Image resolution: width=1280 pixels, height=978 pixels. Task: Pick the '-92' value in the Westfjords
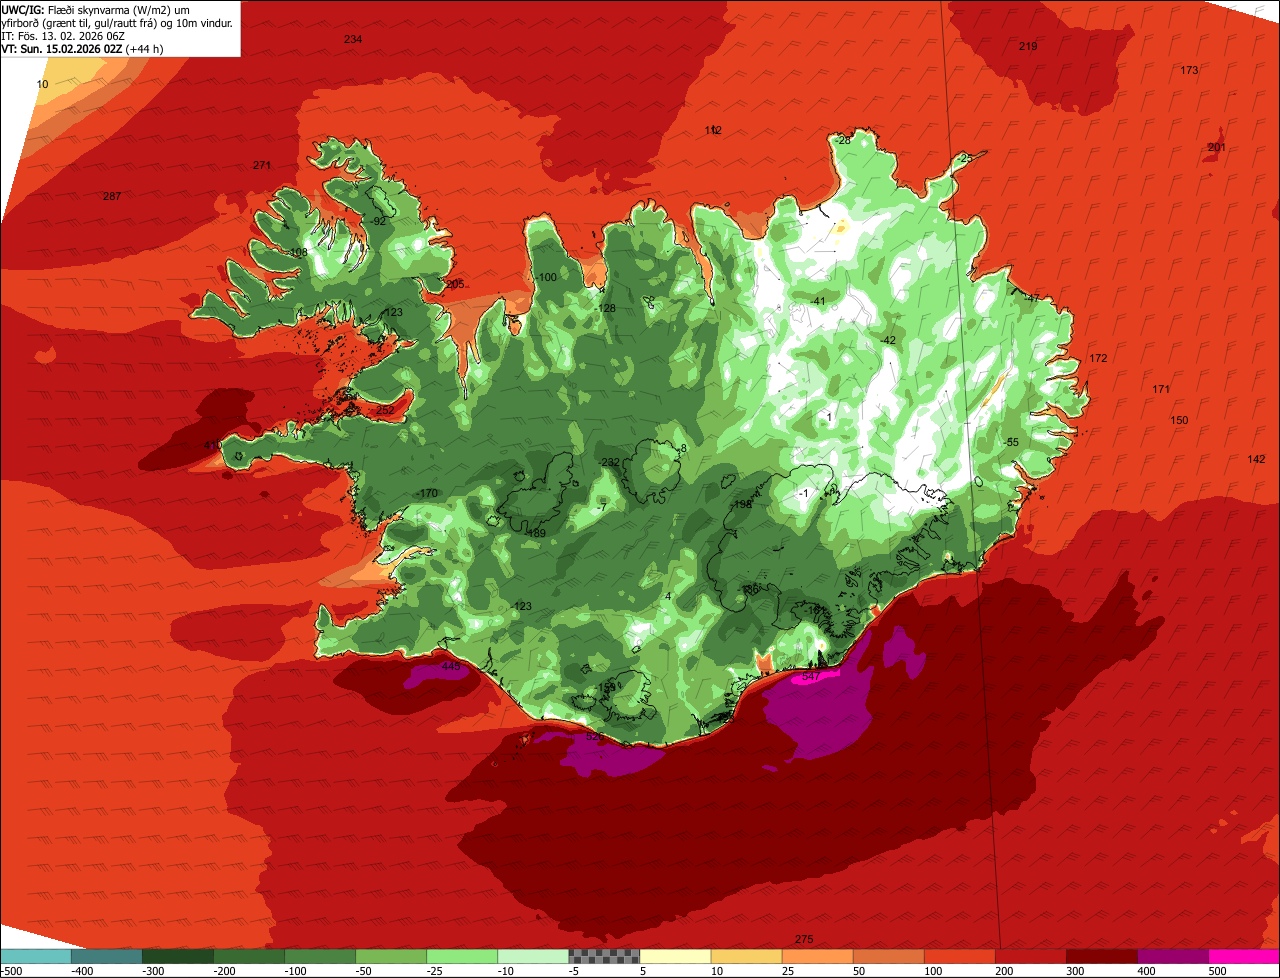tap(377, 221)
